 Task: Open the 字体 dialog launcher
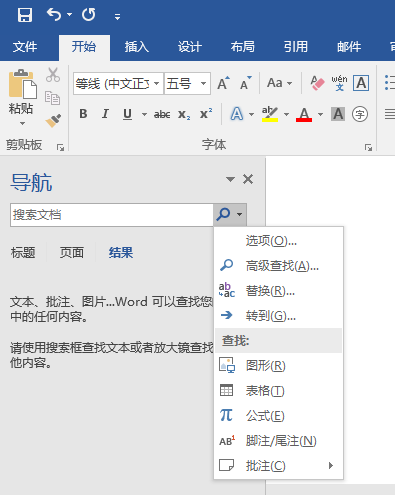(x=368, y=147)
